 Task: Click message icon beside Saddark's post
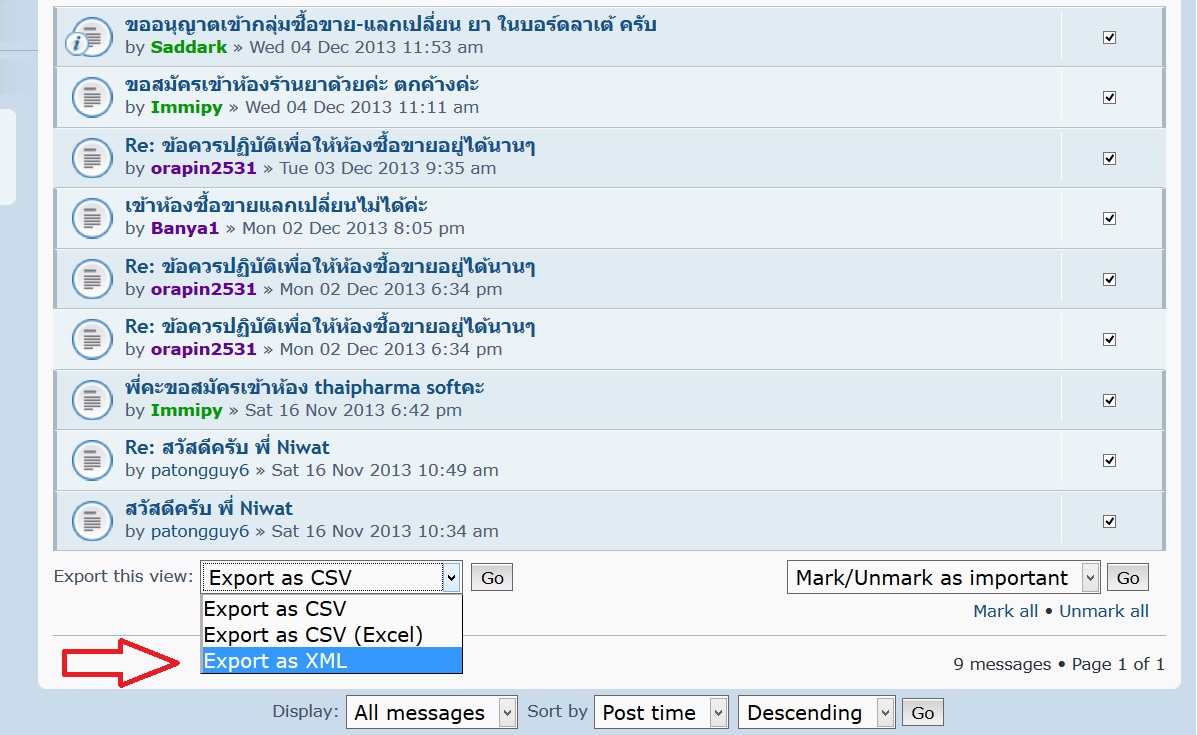[91, 38]
